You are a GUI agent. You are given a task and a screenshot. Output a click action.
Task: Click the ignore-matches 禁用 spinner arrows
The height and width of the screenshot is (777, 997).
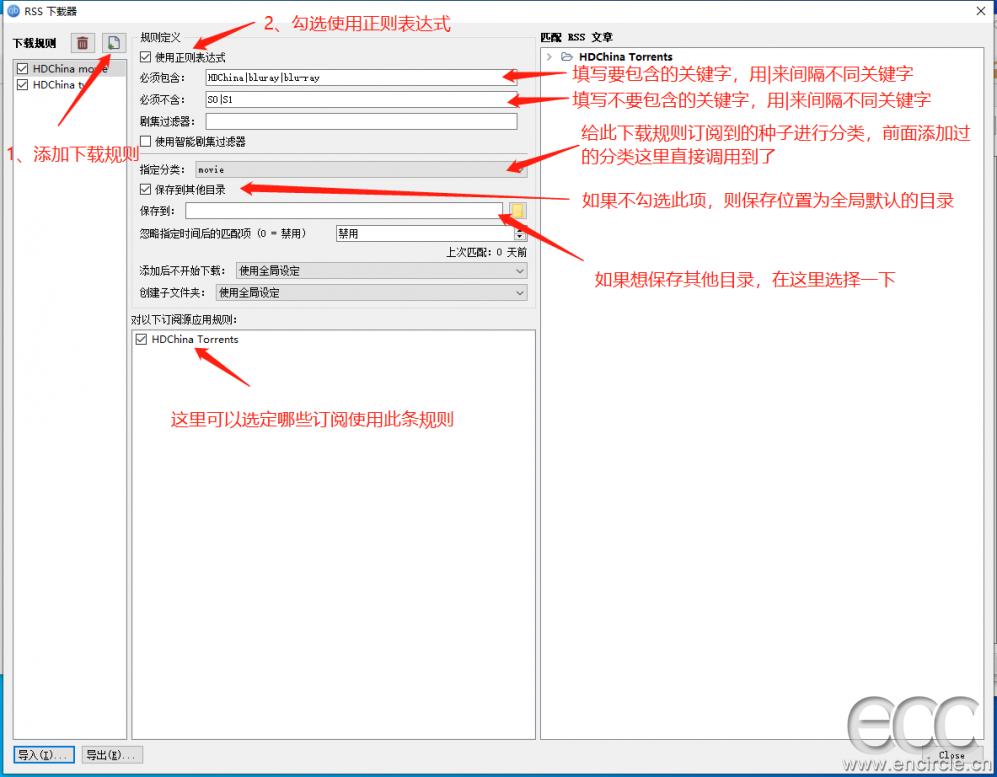point(520,233)
